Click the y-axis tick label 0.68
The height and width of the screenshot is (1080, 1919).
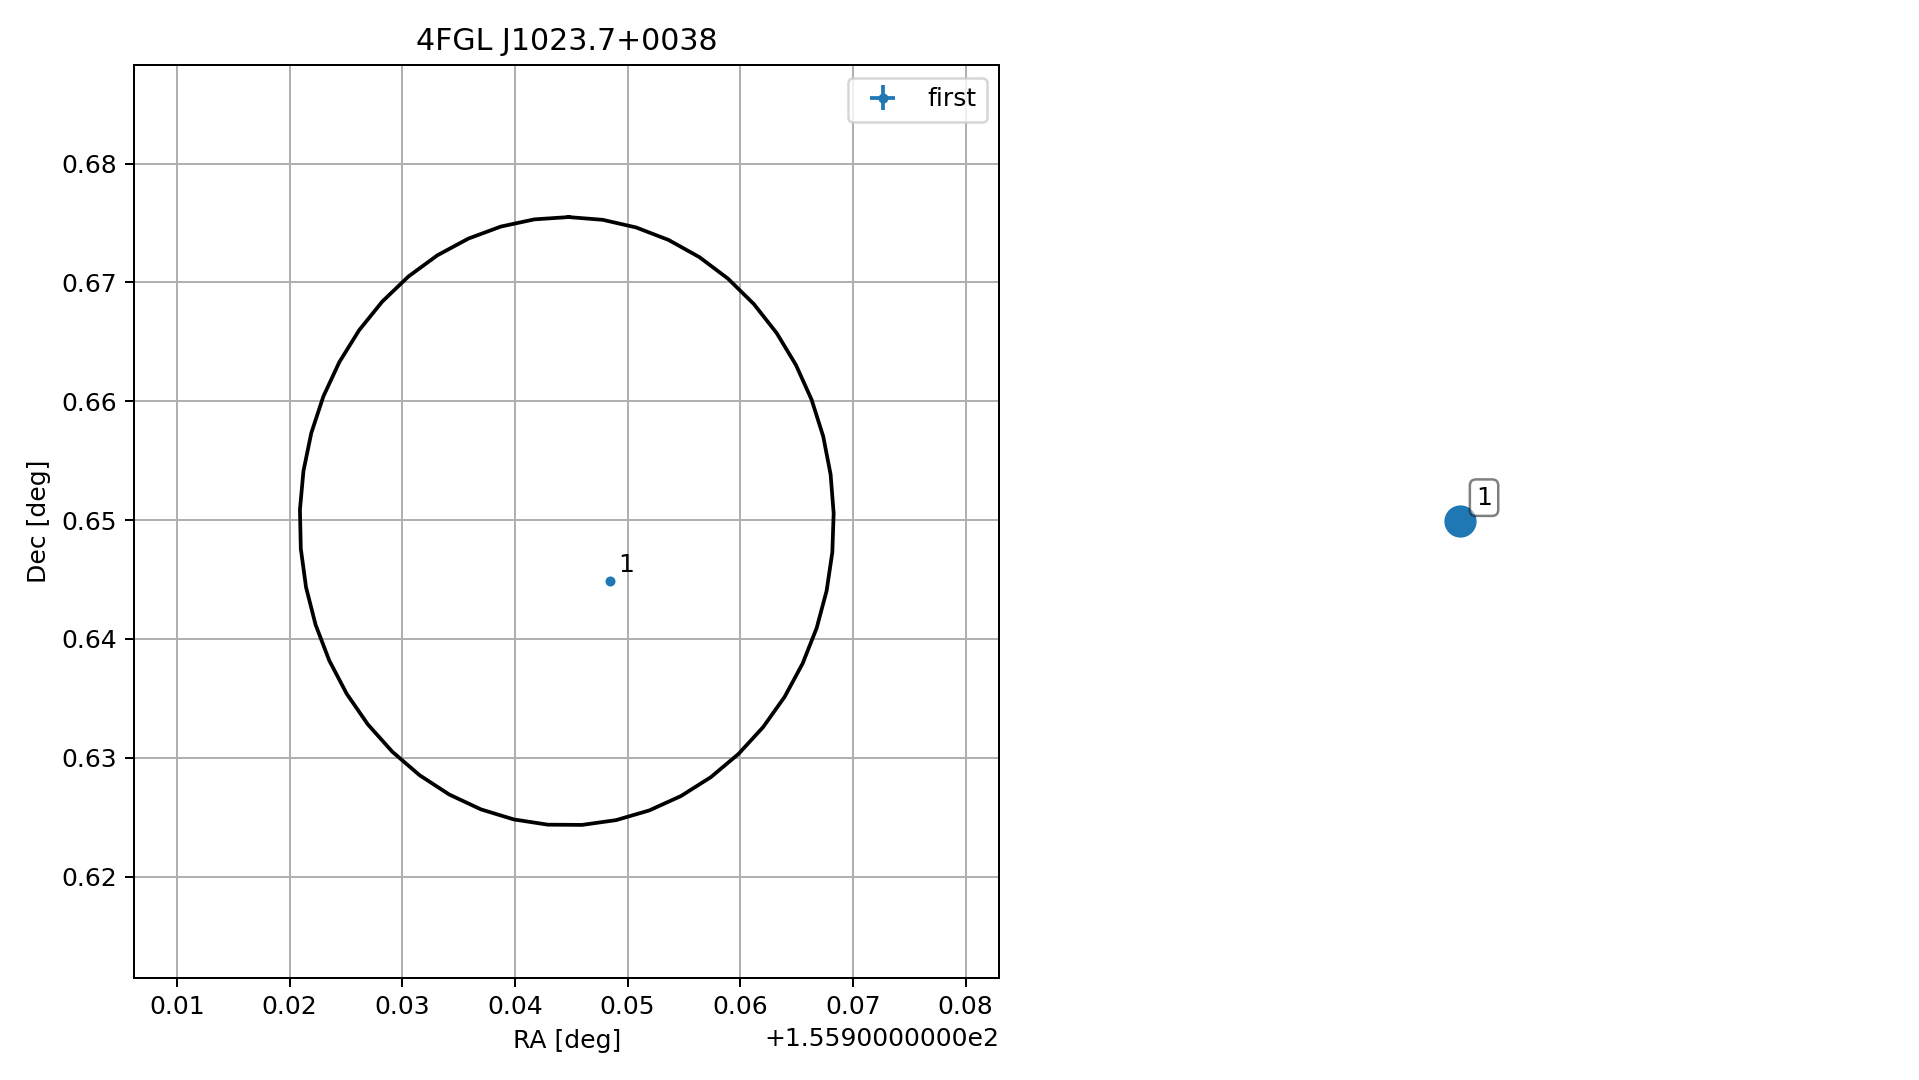tap(89, 165)
